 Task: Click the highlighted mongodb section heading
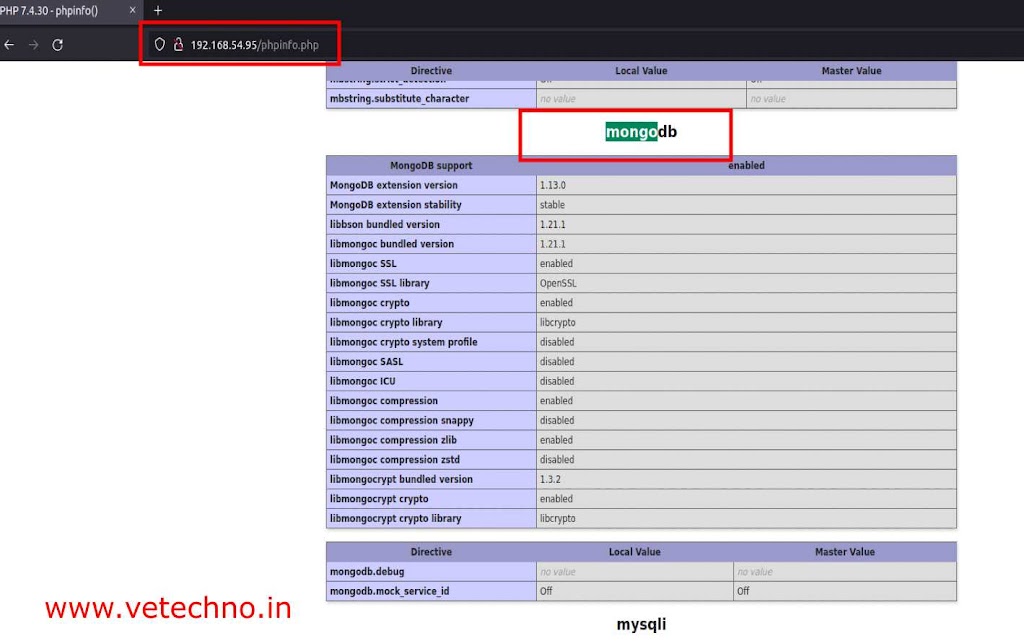[641, 131]
